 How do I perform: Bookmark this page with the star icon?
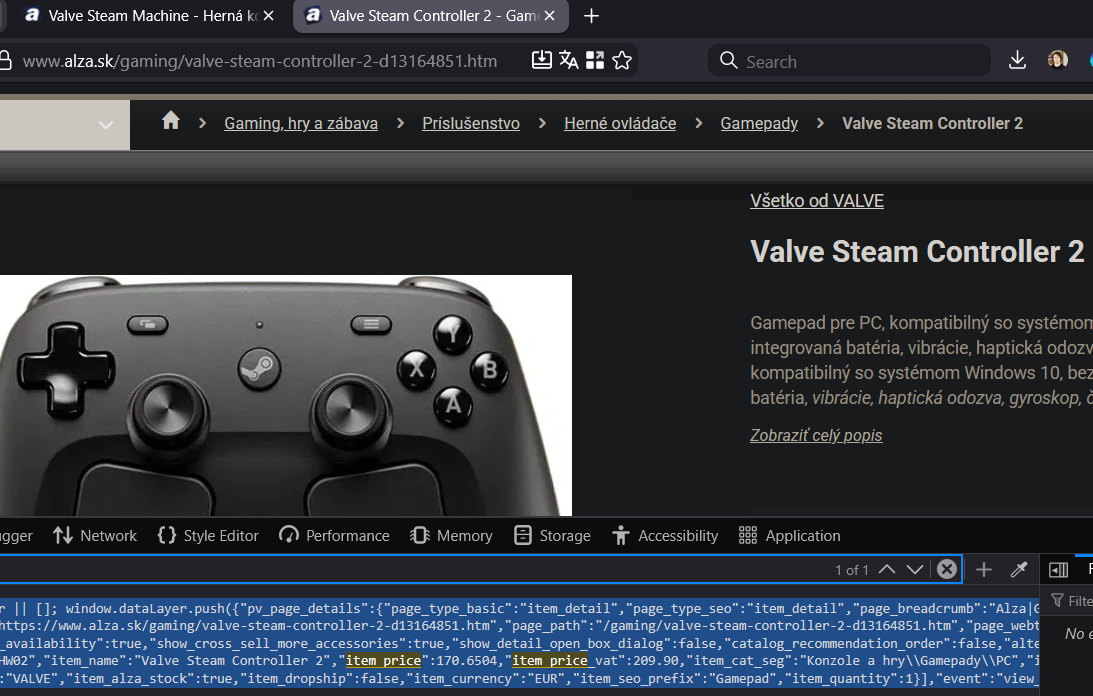coord(622,60)
